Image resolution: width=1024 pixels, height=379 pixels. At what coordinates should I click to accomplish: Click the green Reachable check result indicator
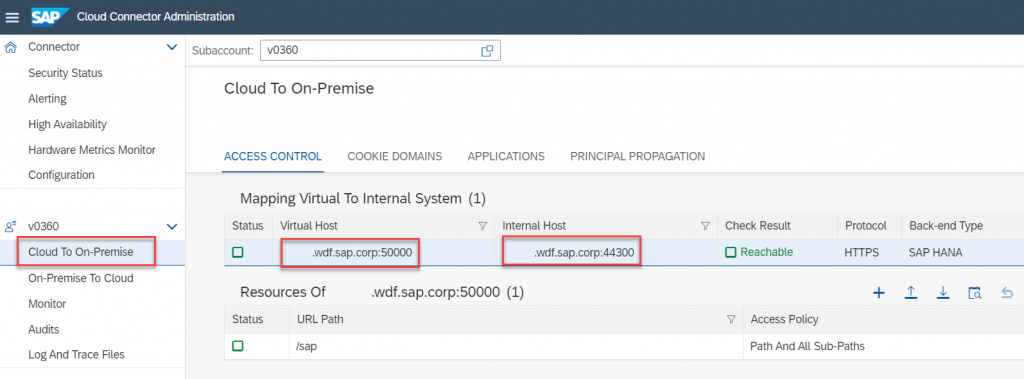pyautogui.click(x=760, y=252)
